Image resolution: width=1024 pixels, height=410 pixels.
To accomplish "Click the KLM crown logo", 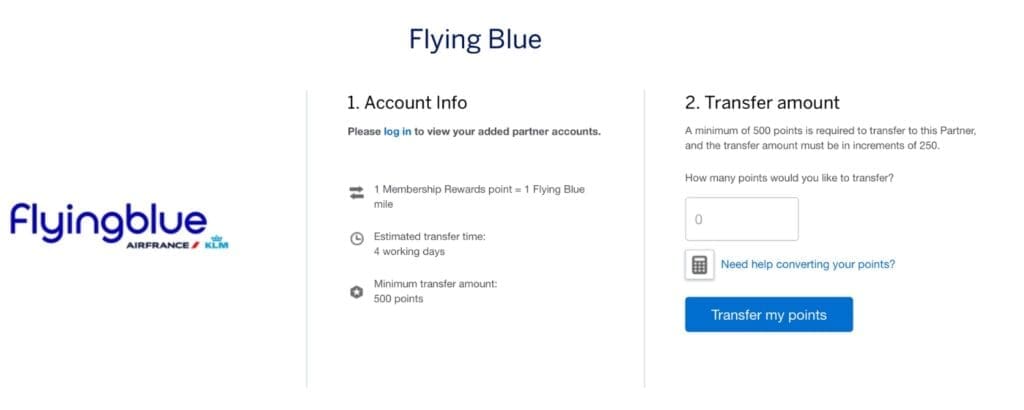I will 217,244.
